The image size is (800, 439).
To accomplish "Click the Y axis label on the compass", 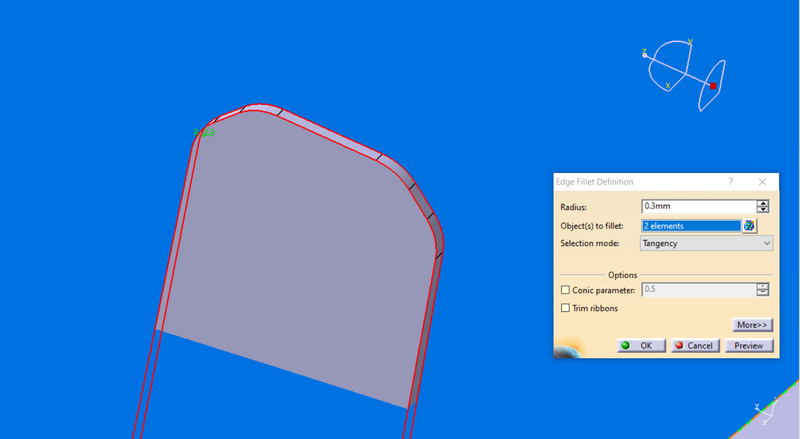I will pos(691,42).
